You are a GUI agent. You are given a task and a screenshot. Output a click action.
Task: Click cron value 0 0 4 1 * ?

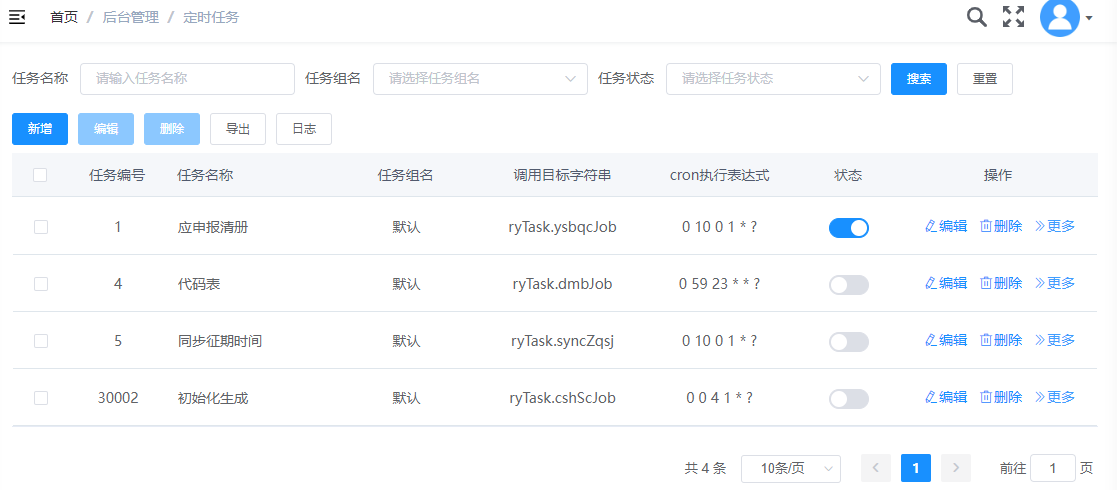coord(719,398)
